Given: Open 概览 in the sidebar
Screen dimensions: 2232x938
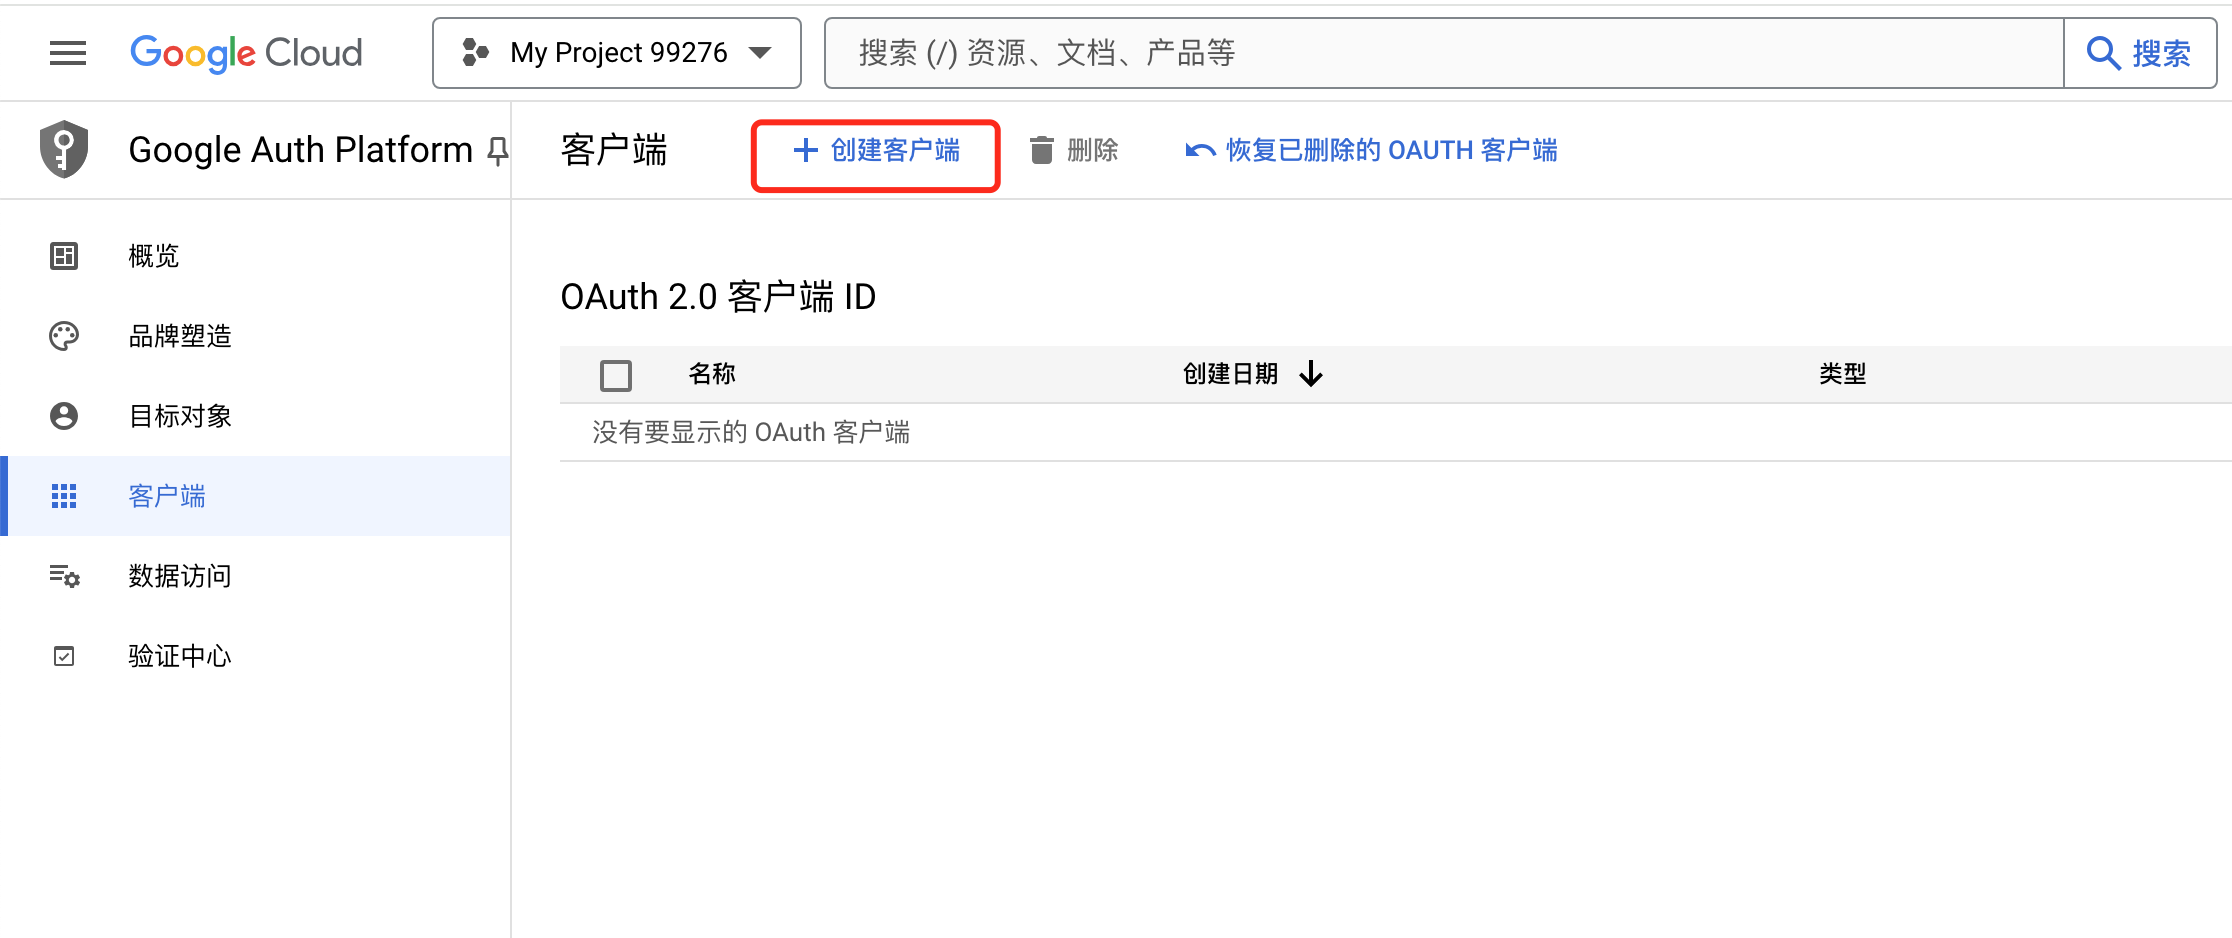Looking at the screenshot, I should (256, 256).
